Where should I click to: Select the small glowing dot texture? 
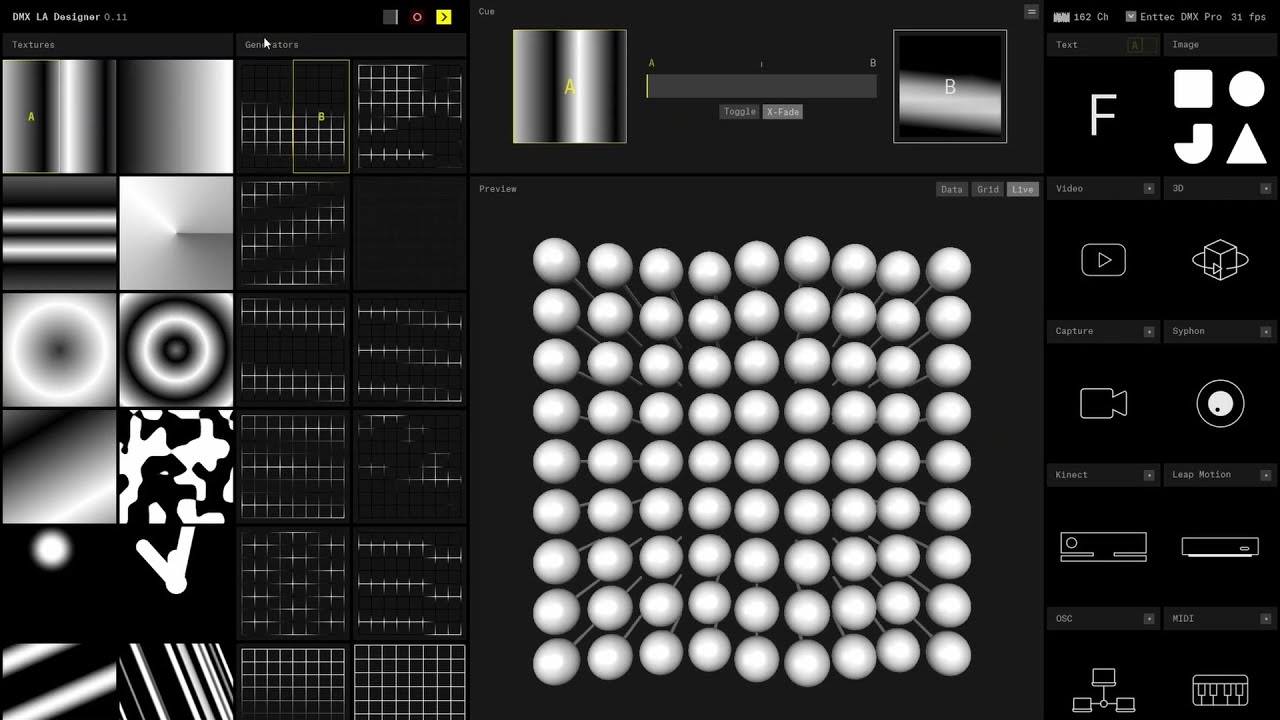[x=59, y=583]
